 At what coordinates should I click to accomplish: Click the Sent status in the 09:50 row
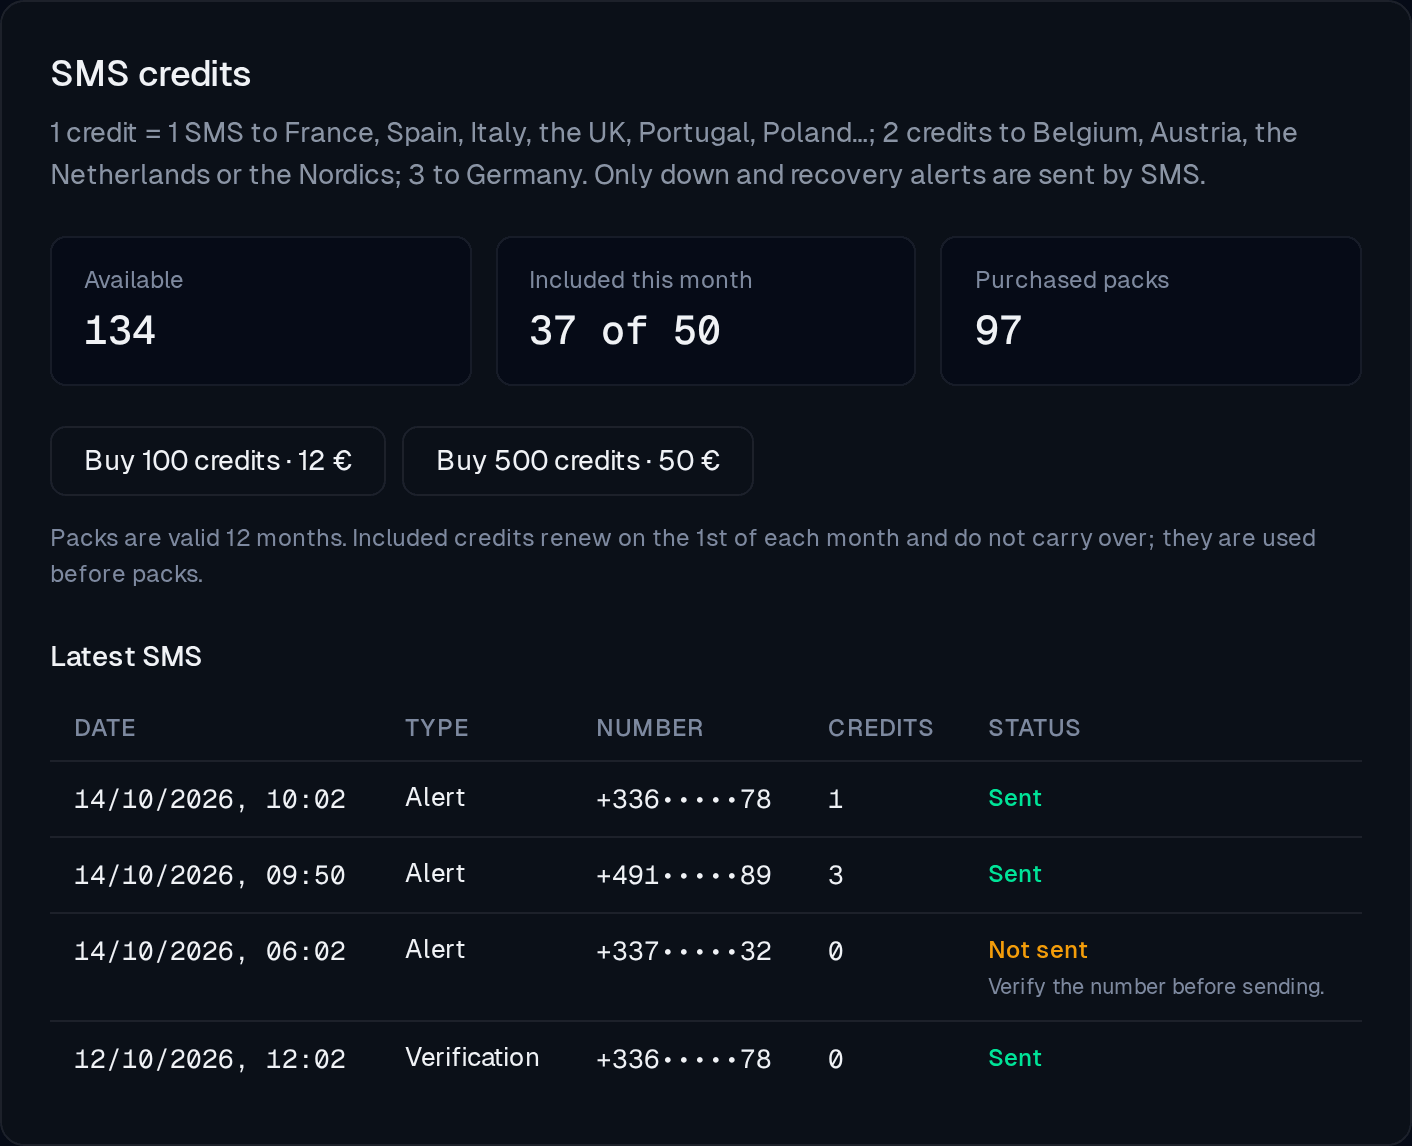1015,874
